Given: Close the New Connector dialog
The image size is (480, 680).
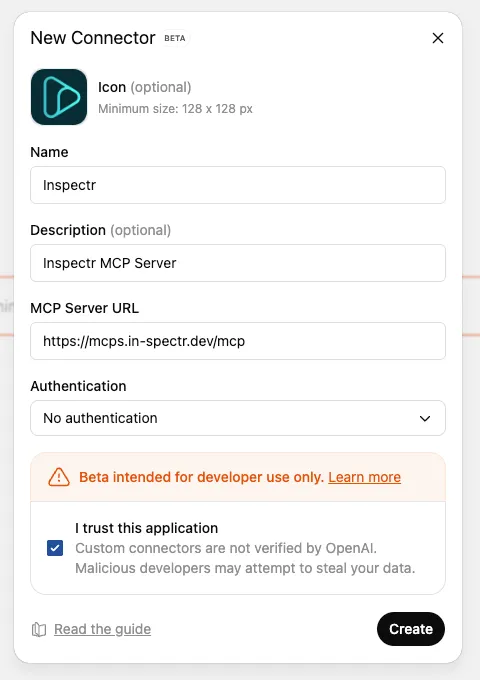Looking at the screenshot, I should point(438,38).
